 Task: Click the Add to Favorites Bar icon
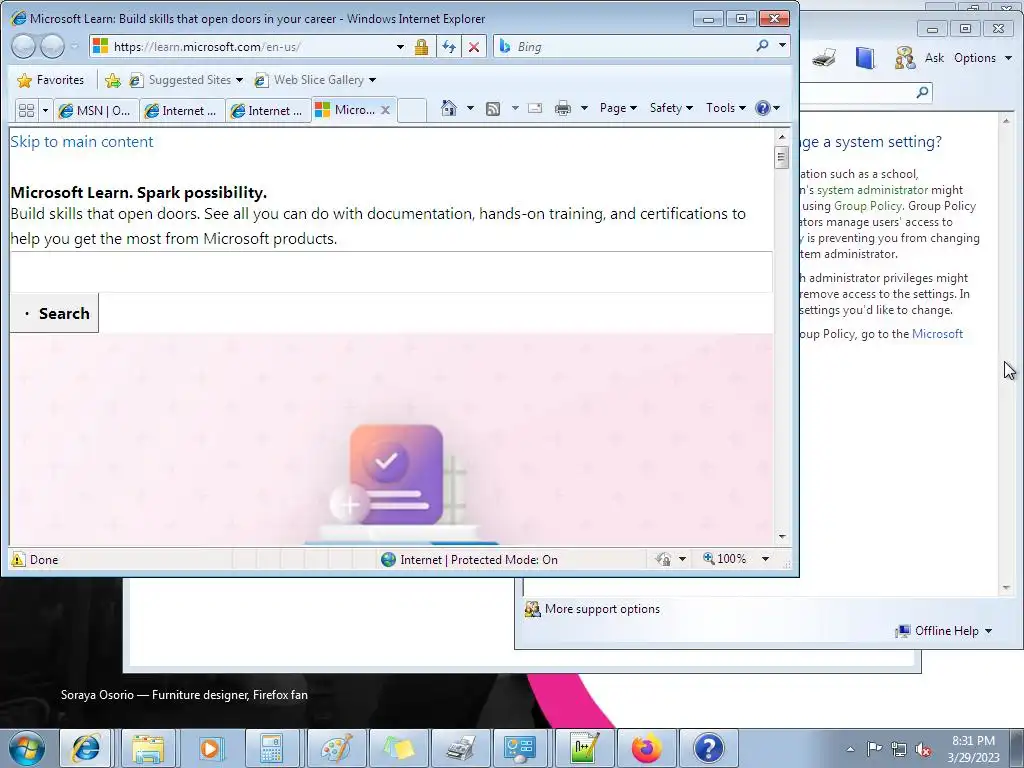(x=113, y=80)
